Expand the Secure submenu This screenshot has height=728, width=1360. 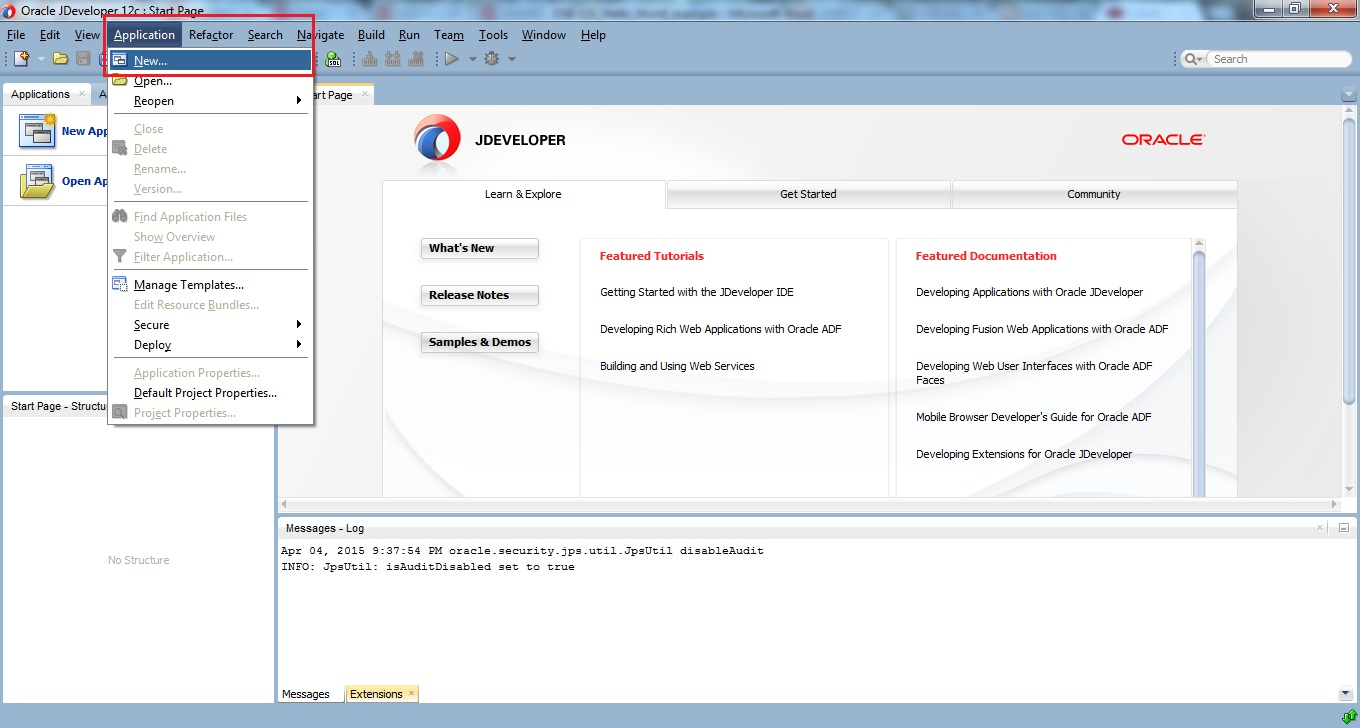[x=210, y=325]
